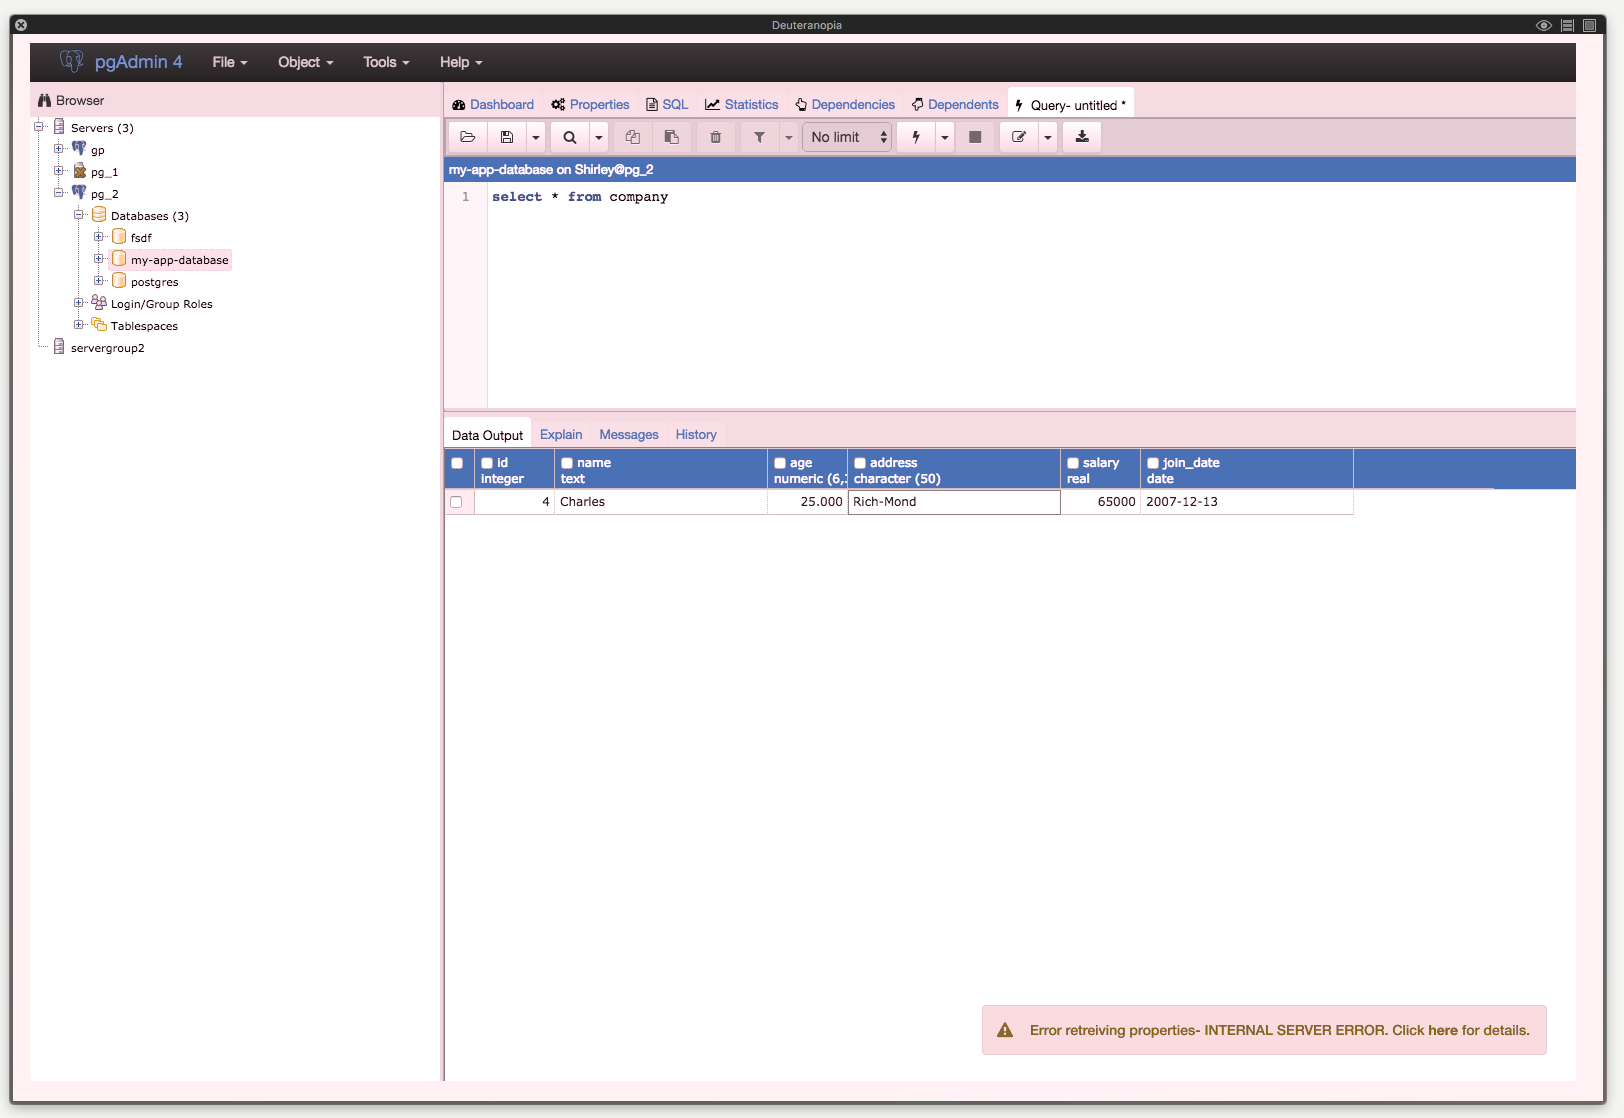The width and height of the screenshot is (1624, 1118).
Task: Toggle the name column header checkbox
Action: pyautogui.click(x=567, y=463)
